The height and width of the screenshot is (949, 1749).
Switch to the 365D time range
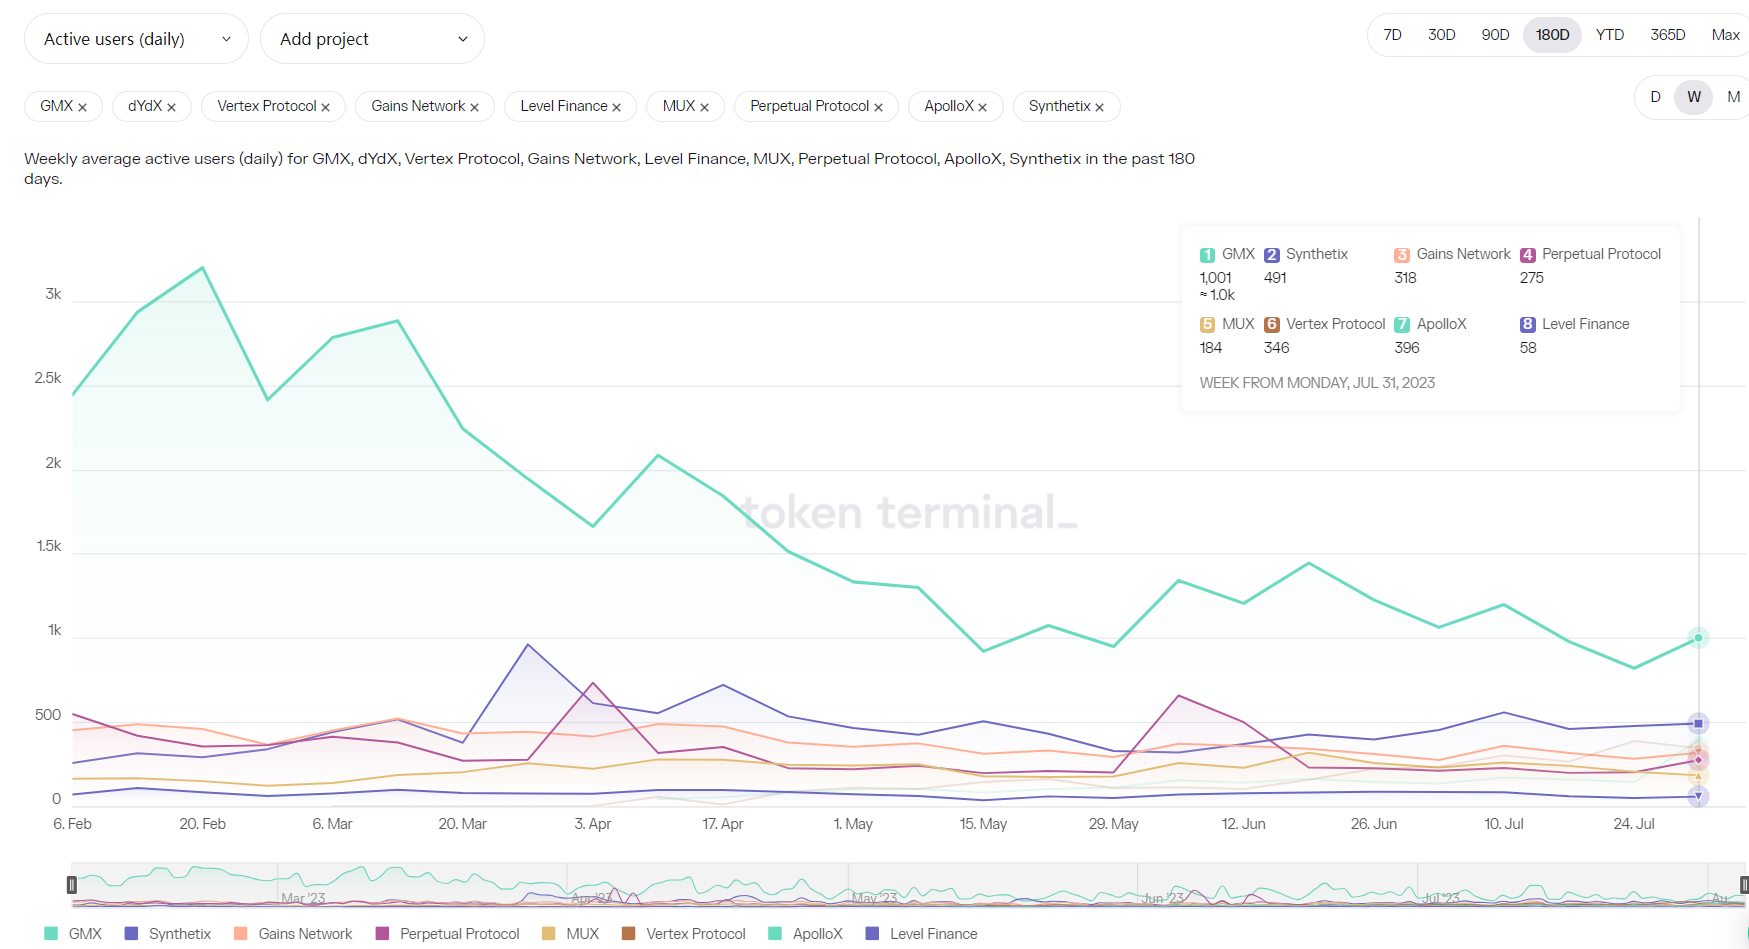(1667, 35)
